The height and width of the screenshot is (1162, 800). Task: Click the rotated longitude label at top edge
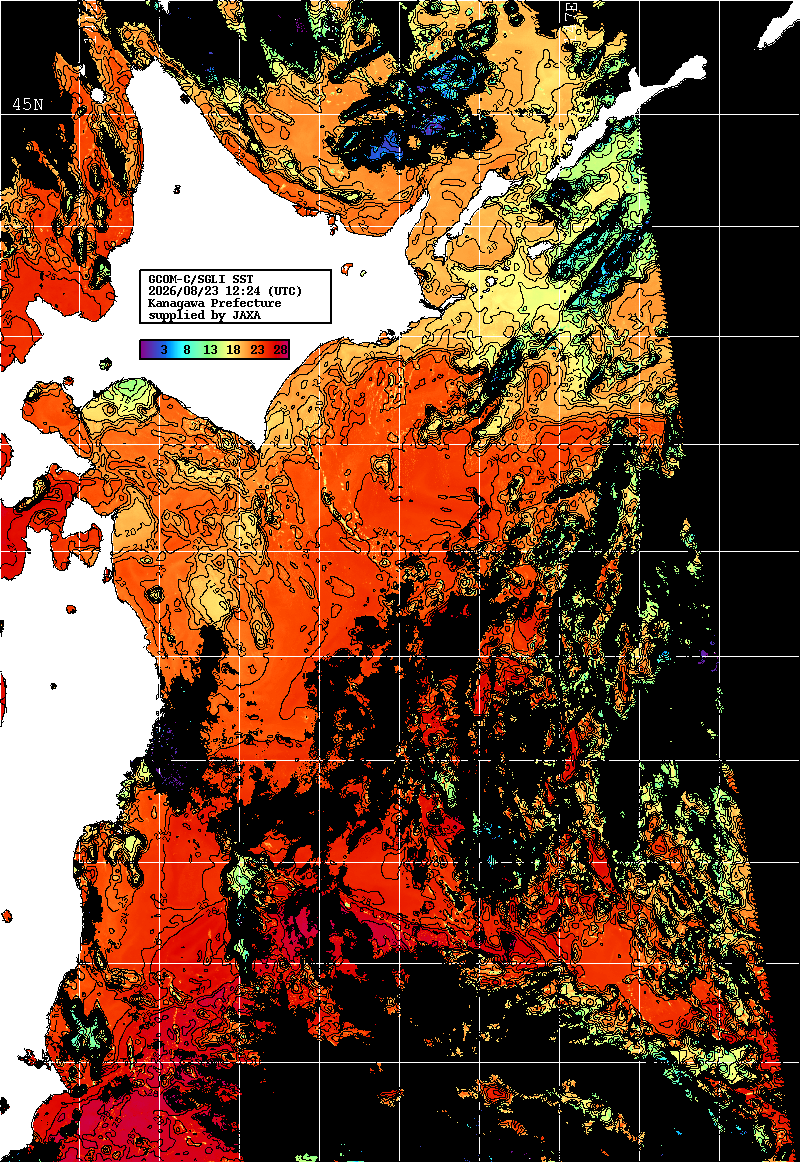coord(571,11)
